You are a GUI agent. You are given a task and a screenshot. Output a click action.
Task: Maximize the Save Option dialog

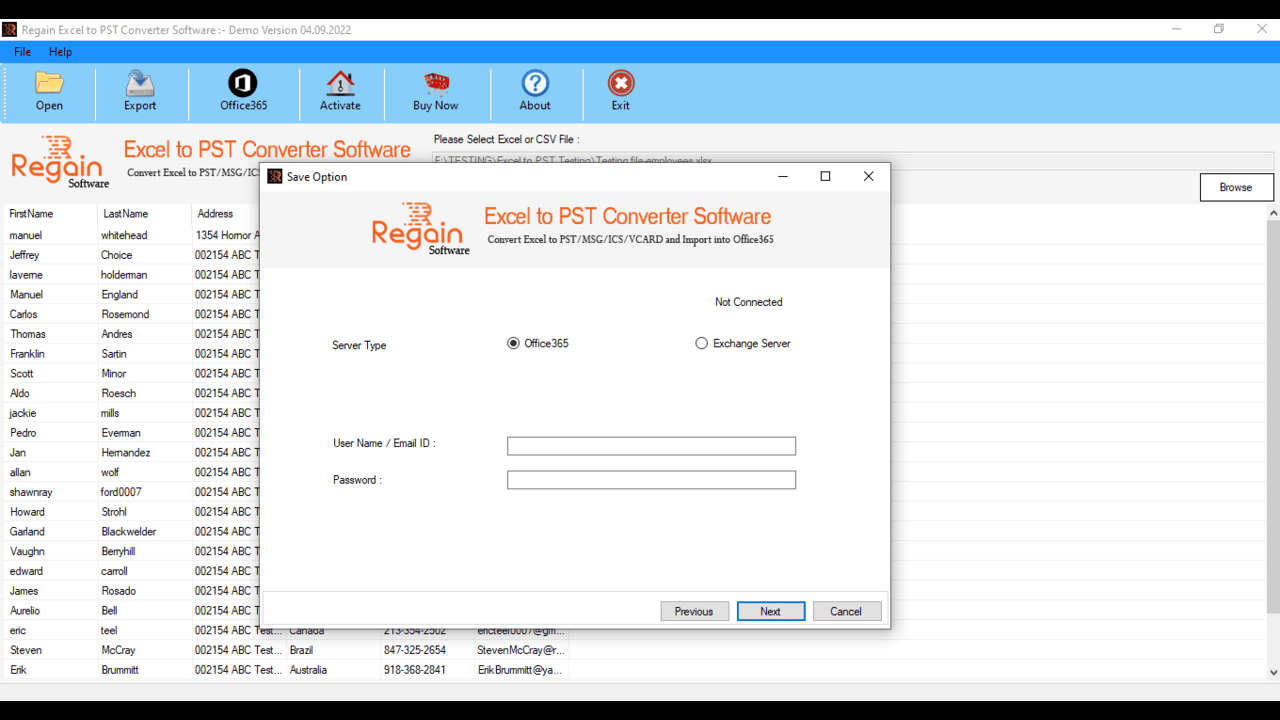tap(825, 176)
